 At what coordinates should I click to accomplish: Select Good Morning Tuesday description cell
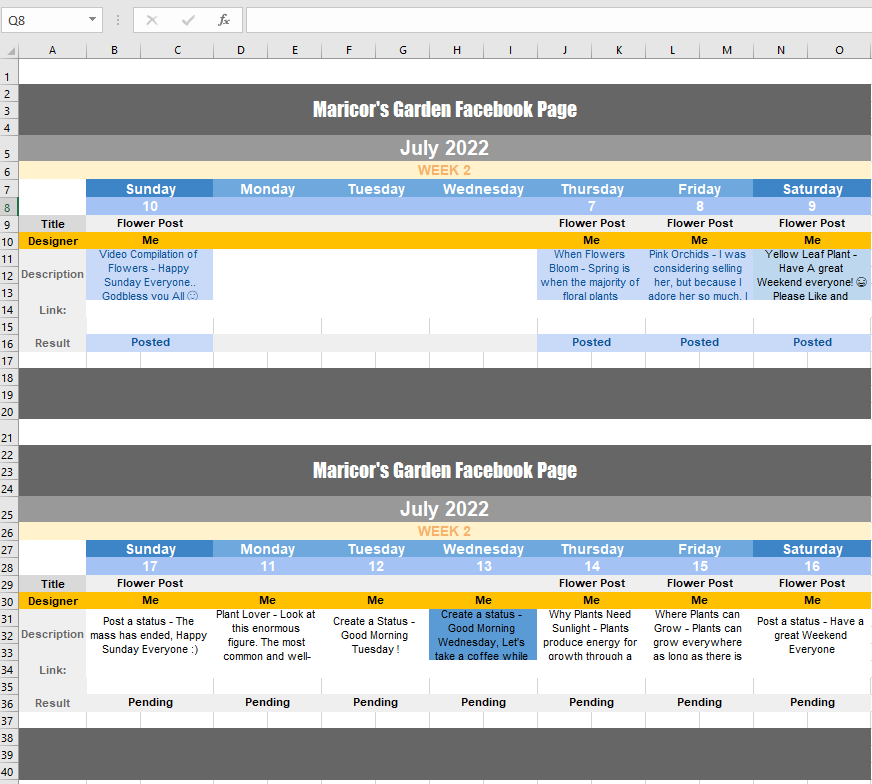[375, 635]
